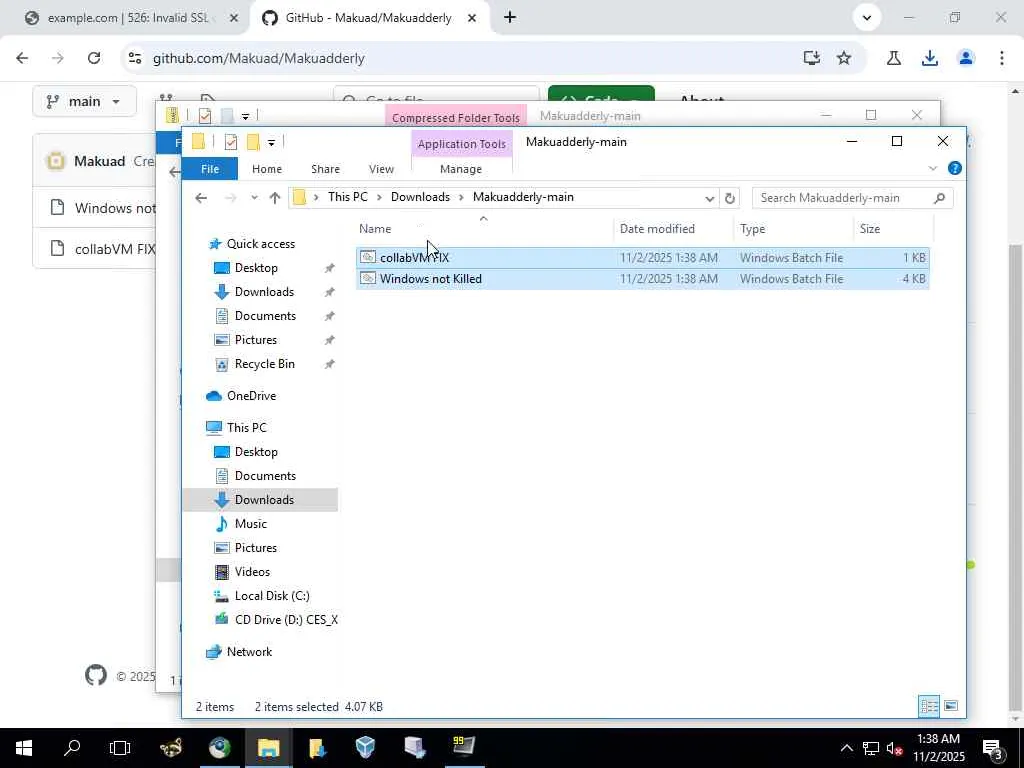Open Music folder under This PC
This screenshot has height=768, width=1024.
[251, 524]
